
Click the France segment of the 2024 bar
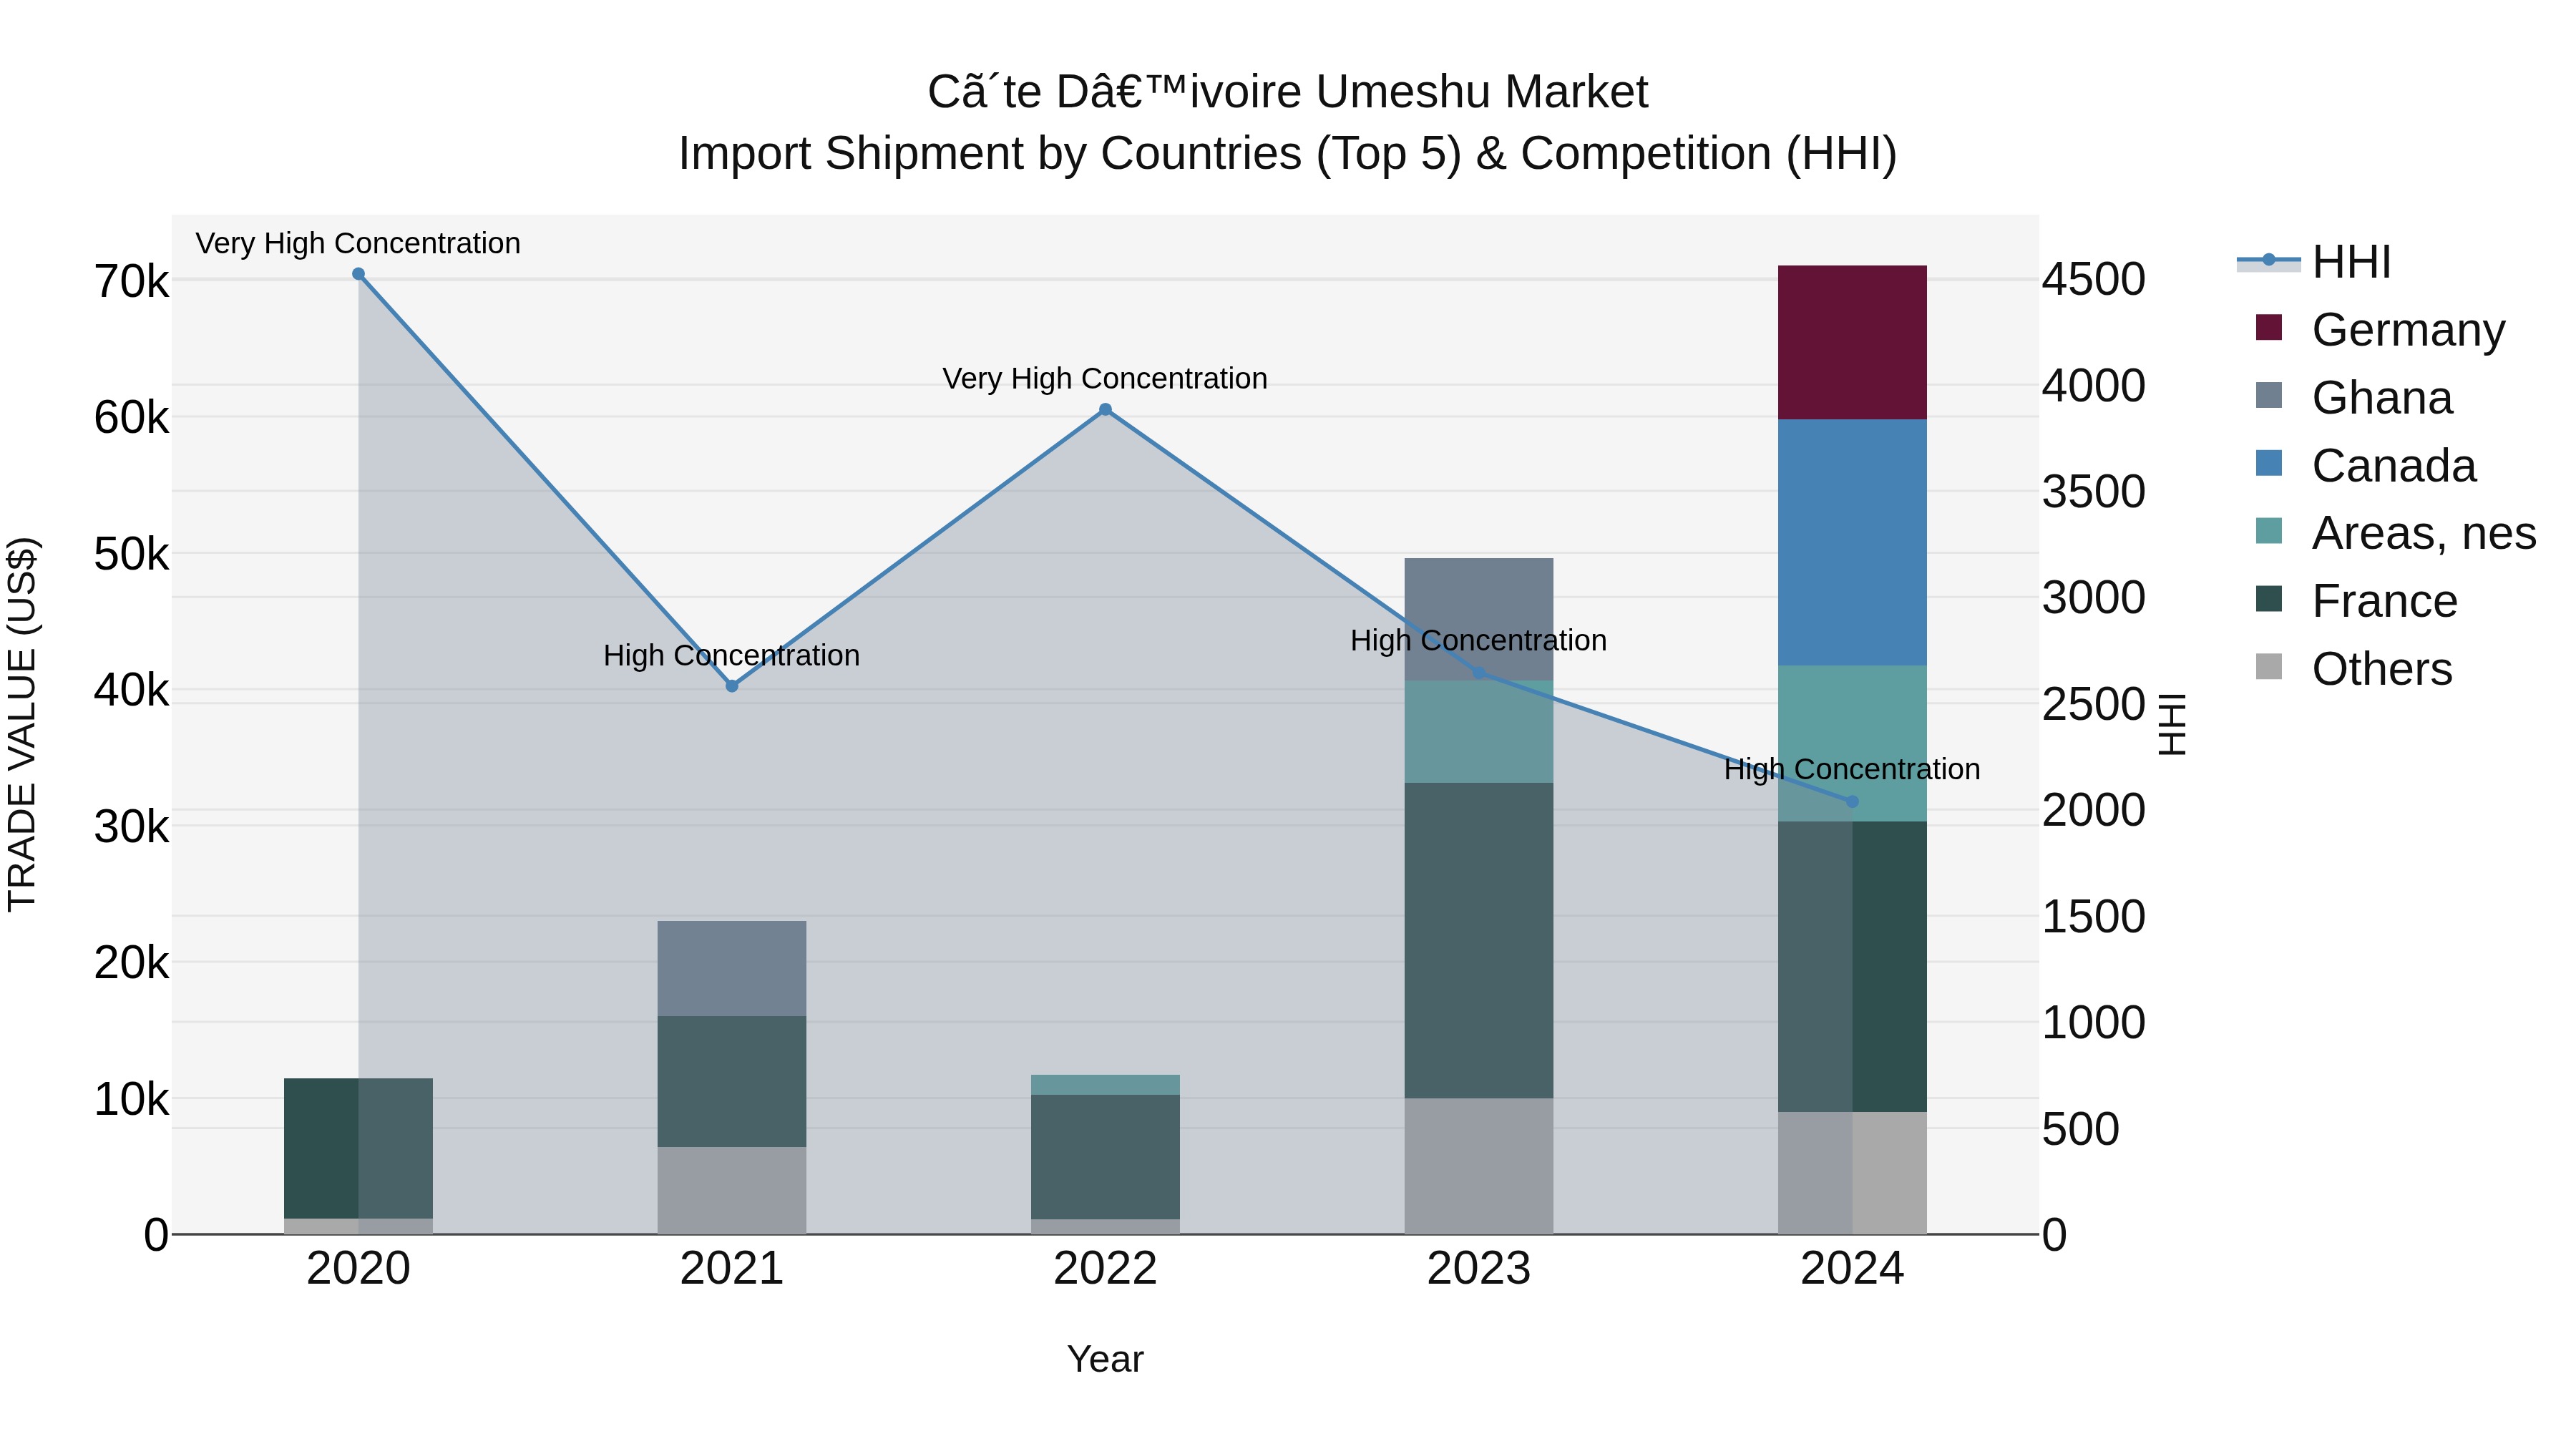tap(1852, 966)
